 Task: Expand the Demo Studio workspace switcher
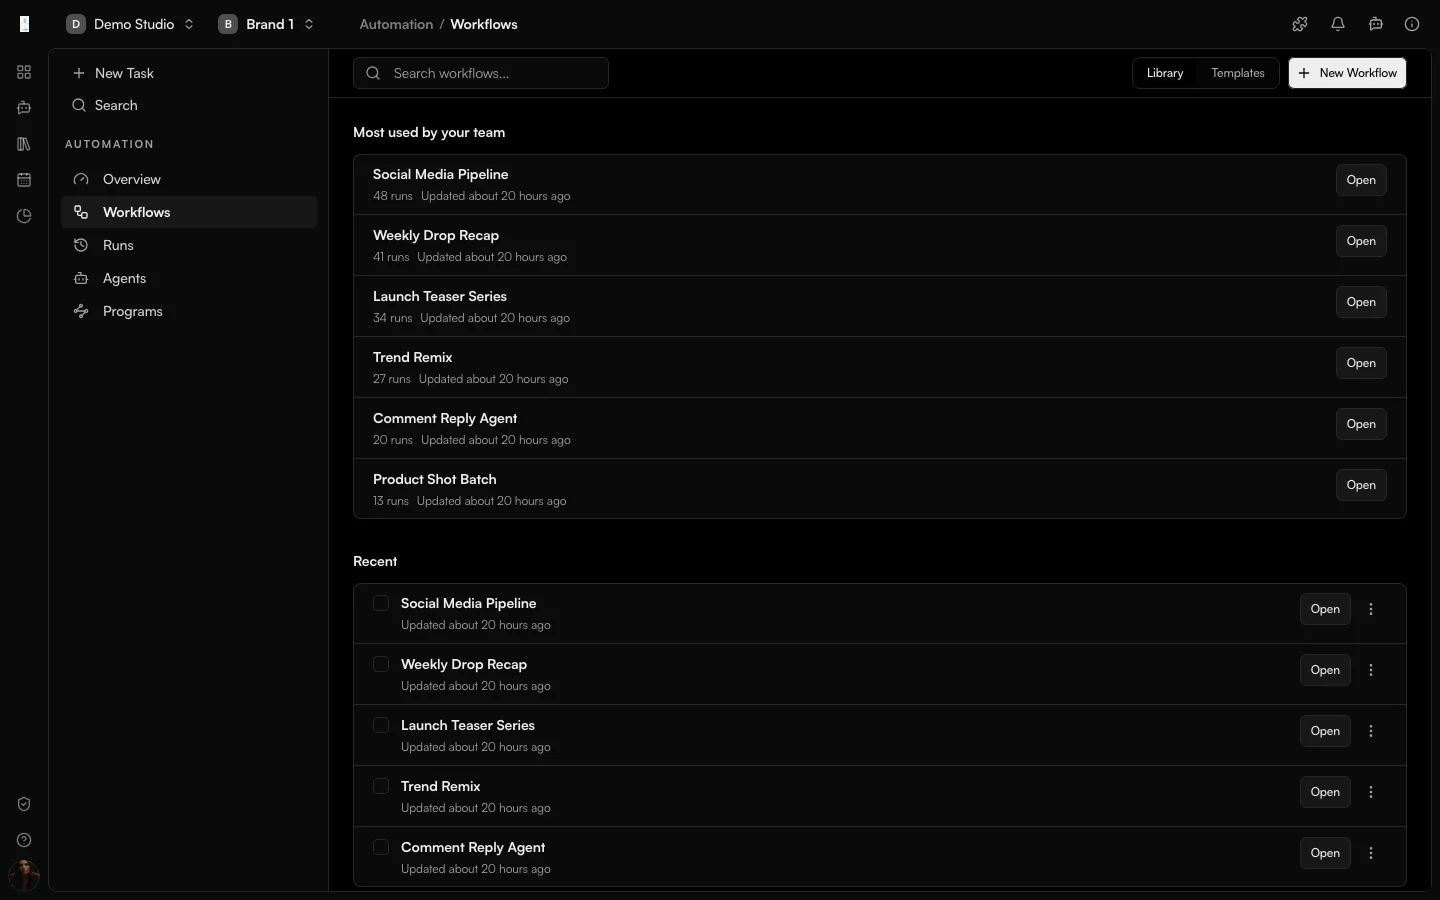[130, 24]
